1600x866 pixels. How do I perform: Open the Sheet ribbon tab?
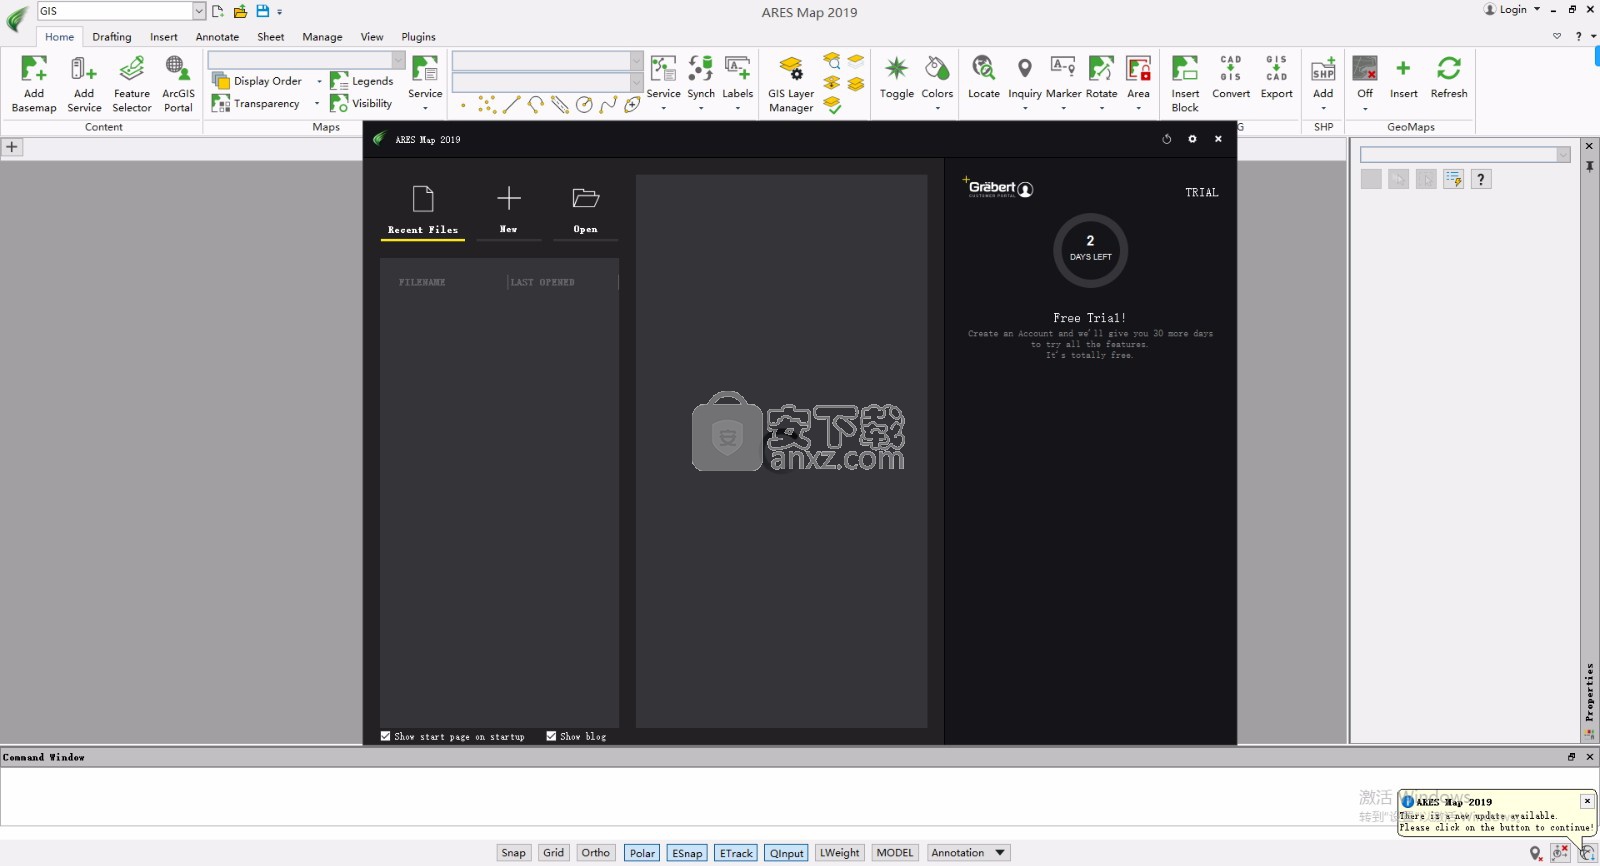click(x=271, y=37)
